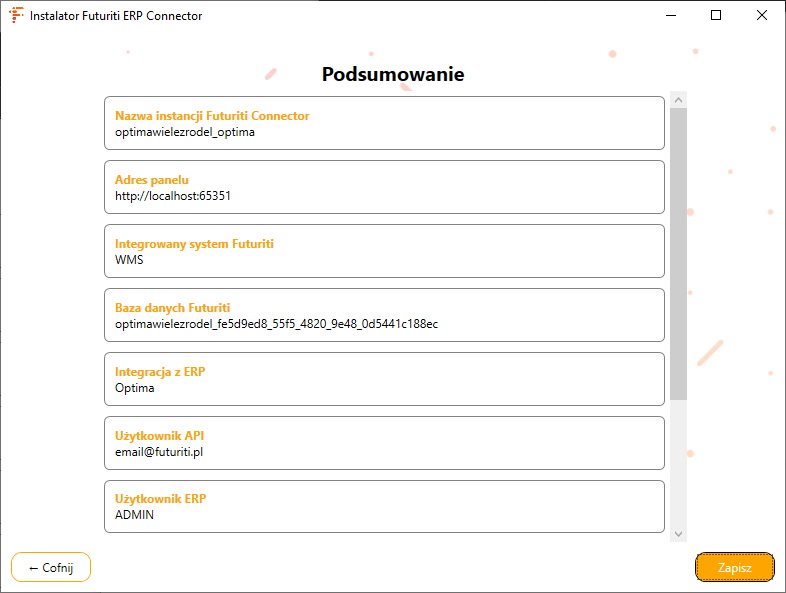Click the scrollbar up arrow
Image resolution: width=786 pixels, height=593 pixels.
(678, 100)
